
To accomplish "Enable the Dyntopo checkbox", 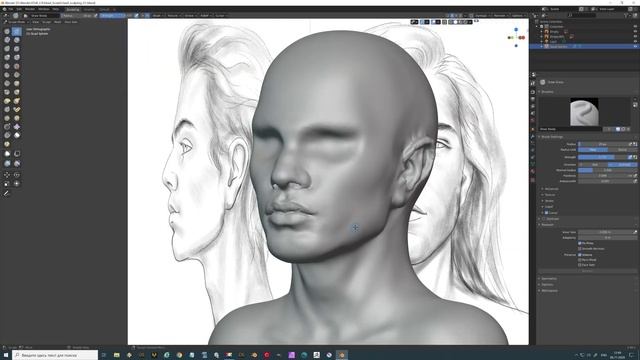I will (x=543, y=219).
